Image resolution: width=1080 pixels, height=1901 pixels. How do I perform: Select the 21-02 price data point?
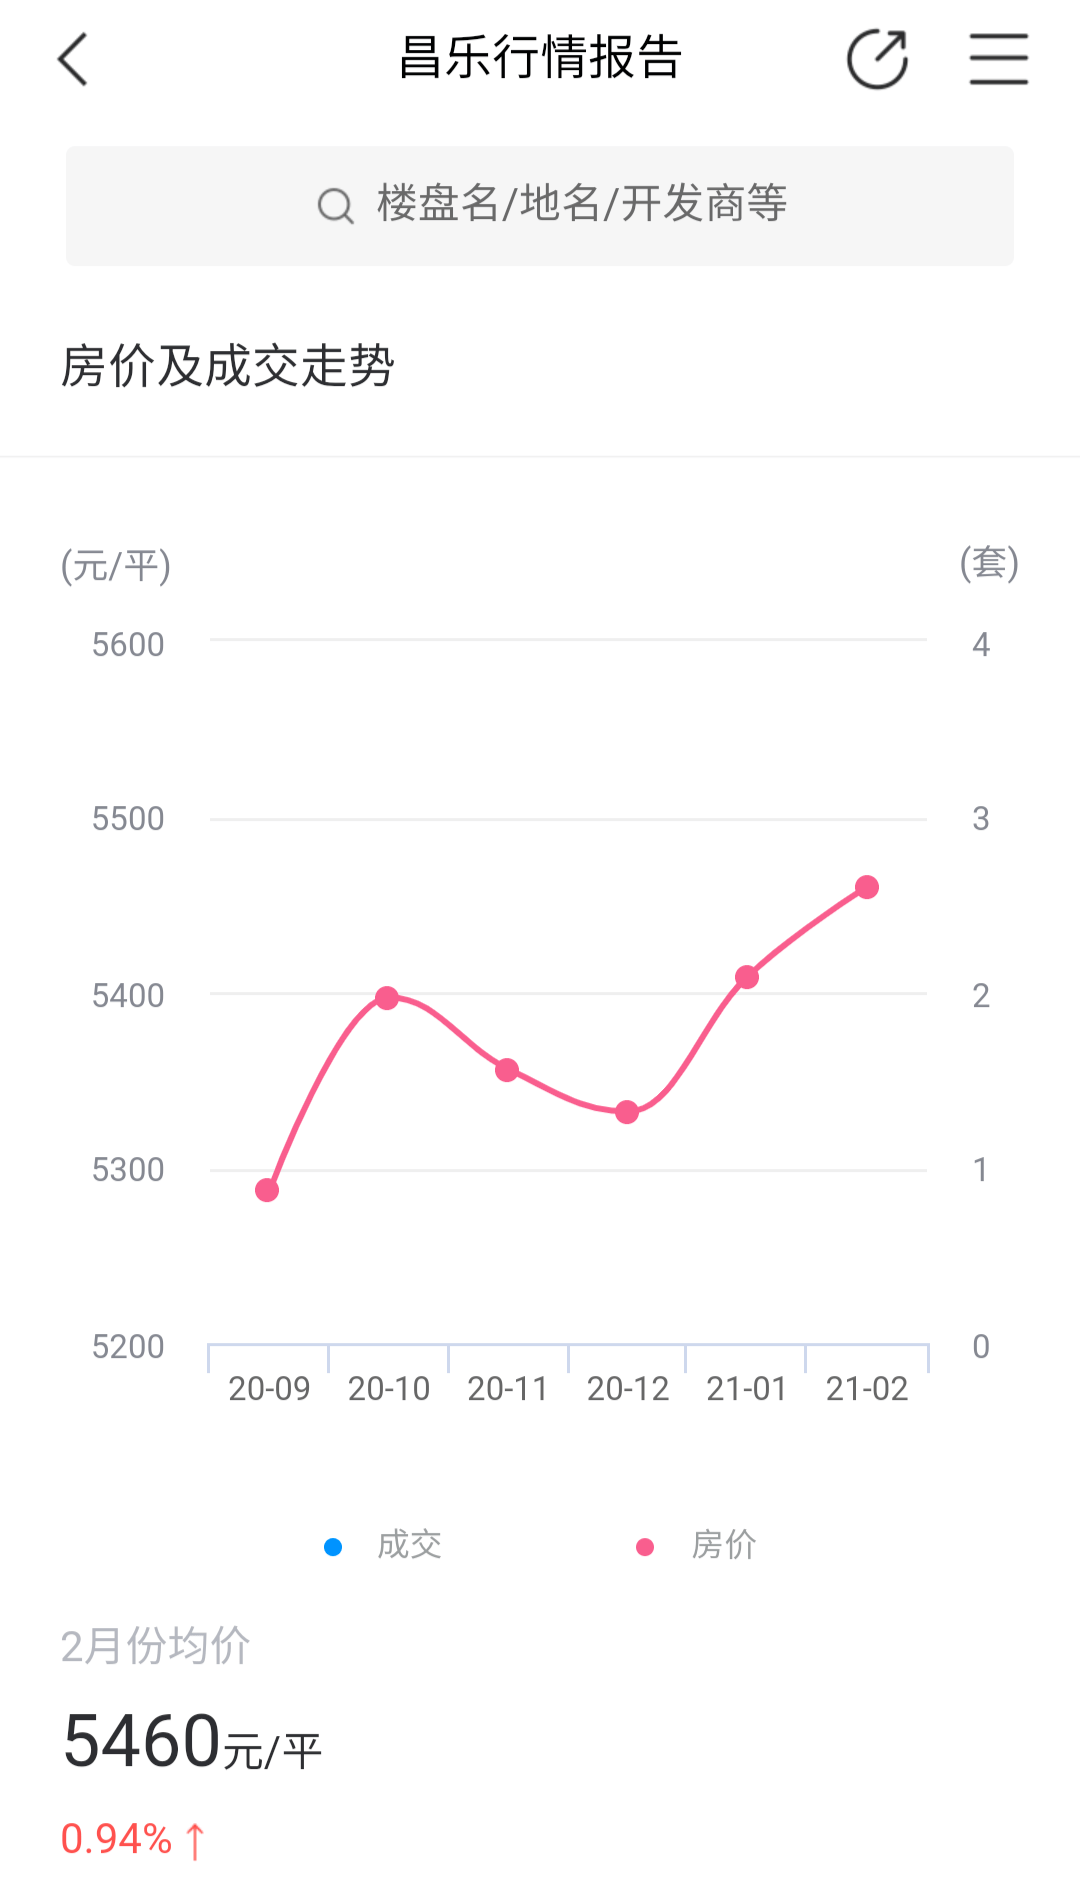[867, 887]
